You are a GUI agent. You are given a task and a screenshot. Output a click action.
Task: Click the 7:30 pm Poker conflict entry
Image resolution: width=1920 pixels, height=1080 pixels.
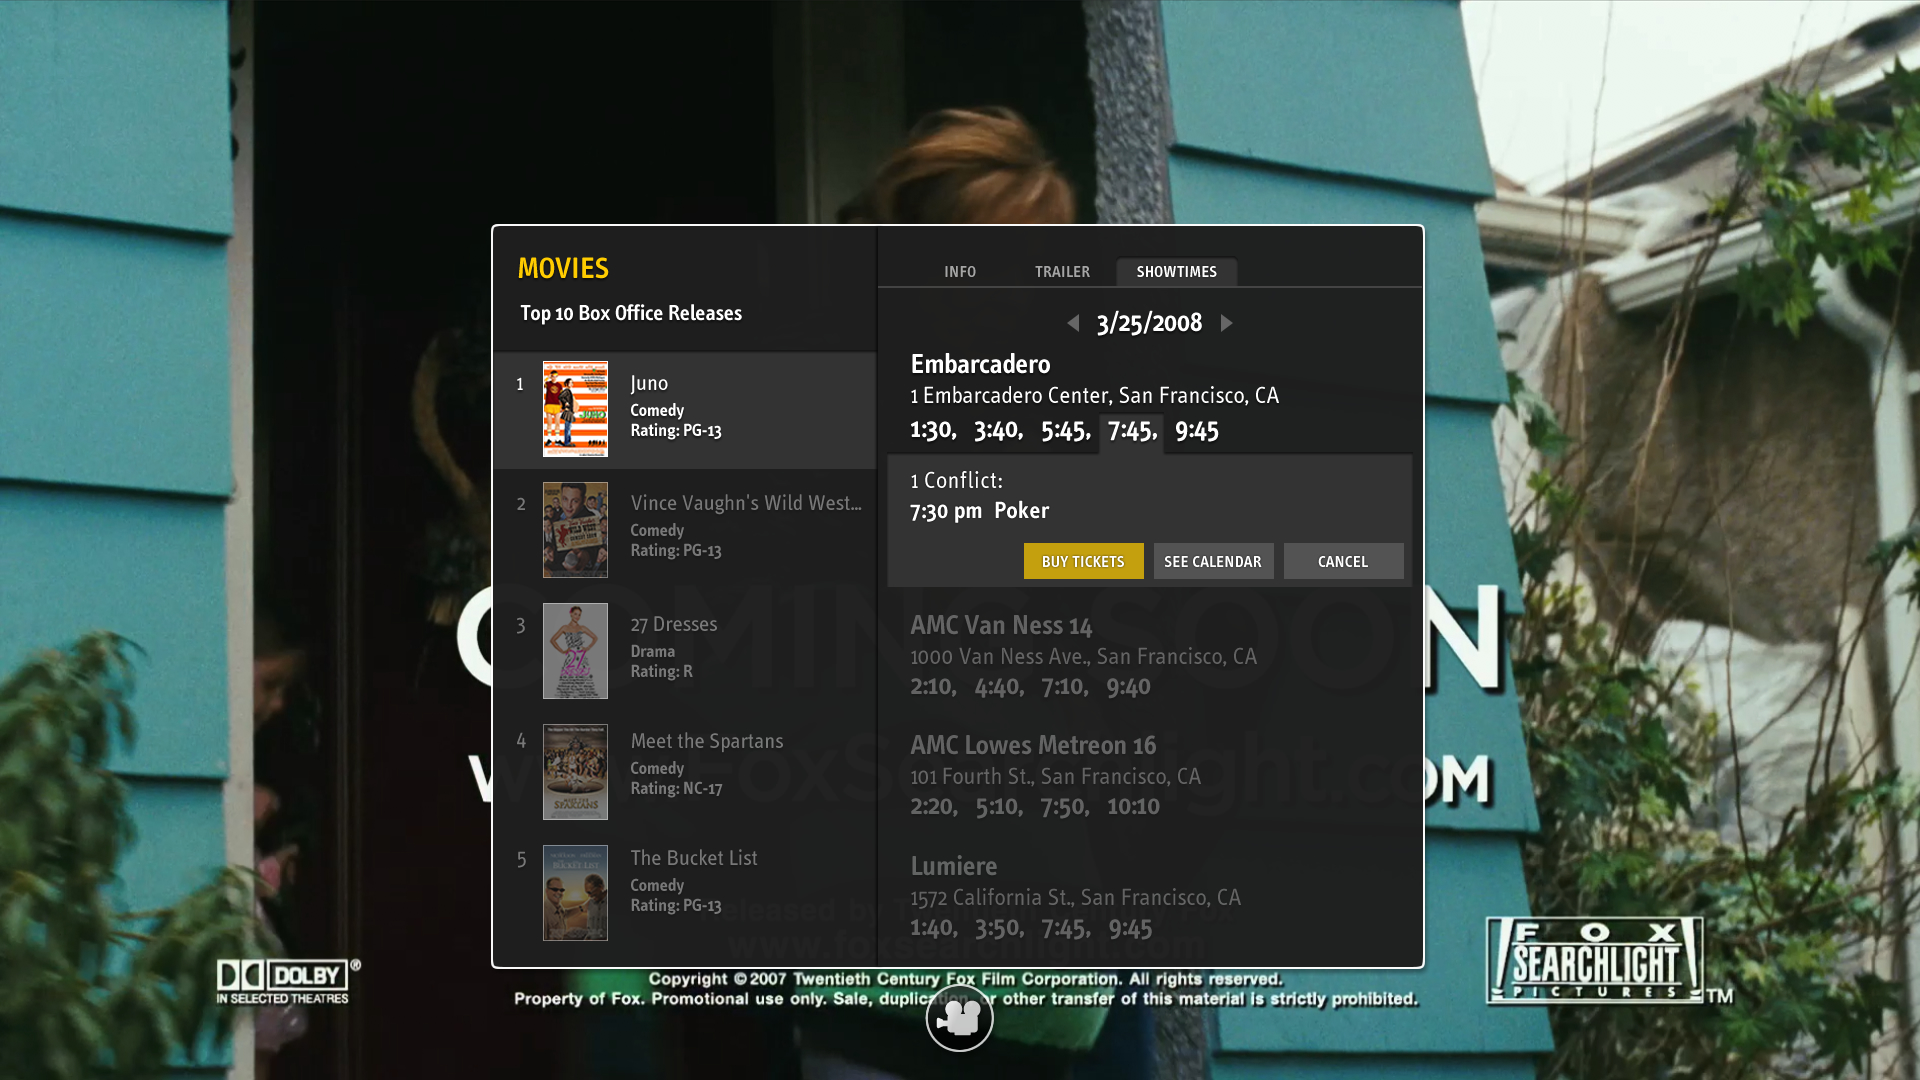pos(979,511)
